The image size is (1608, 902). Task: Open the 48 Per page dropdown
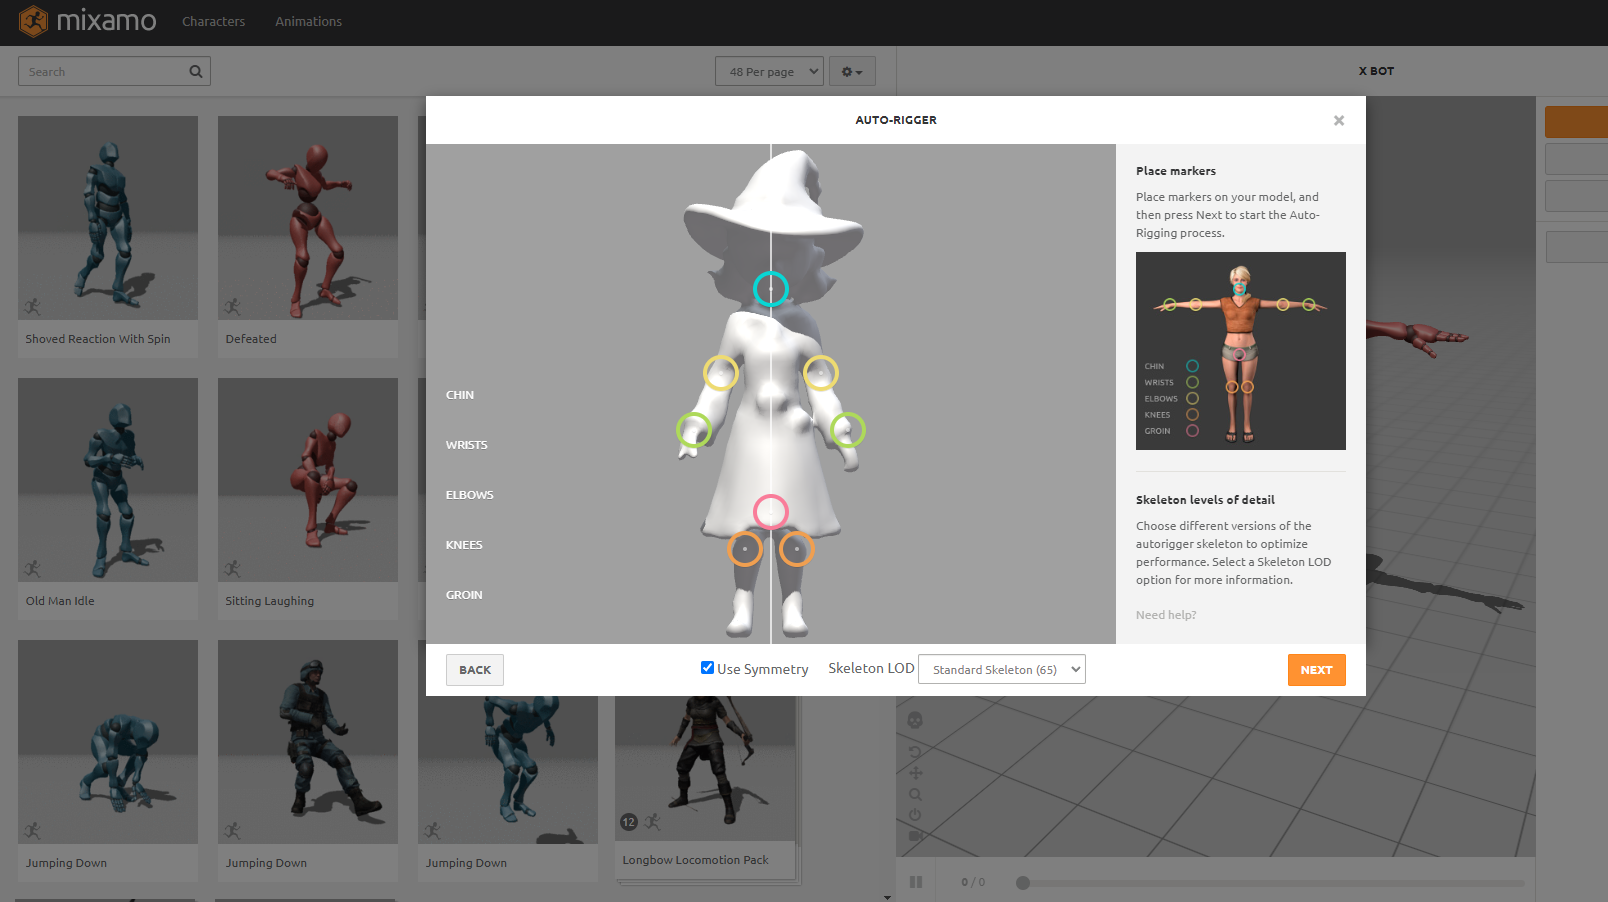click(x=769, y=71)
